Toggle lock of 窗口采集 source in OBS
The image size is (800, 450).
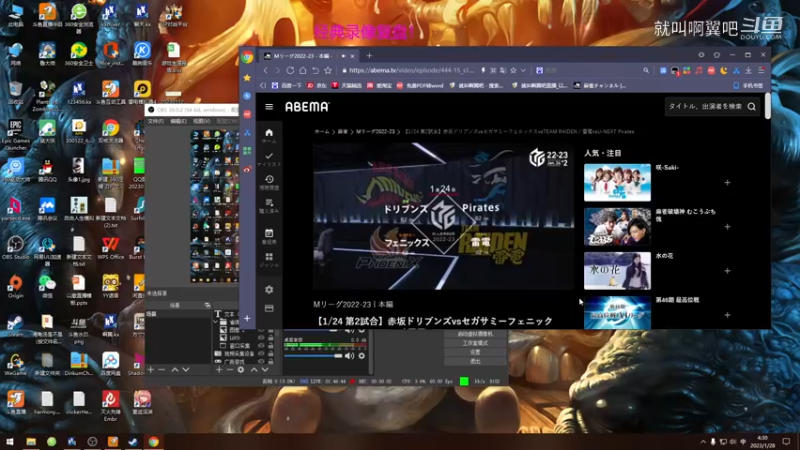coord(270,345)
